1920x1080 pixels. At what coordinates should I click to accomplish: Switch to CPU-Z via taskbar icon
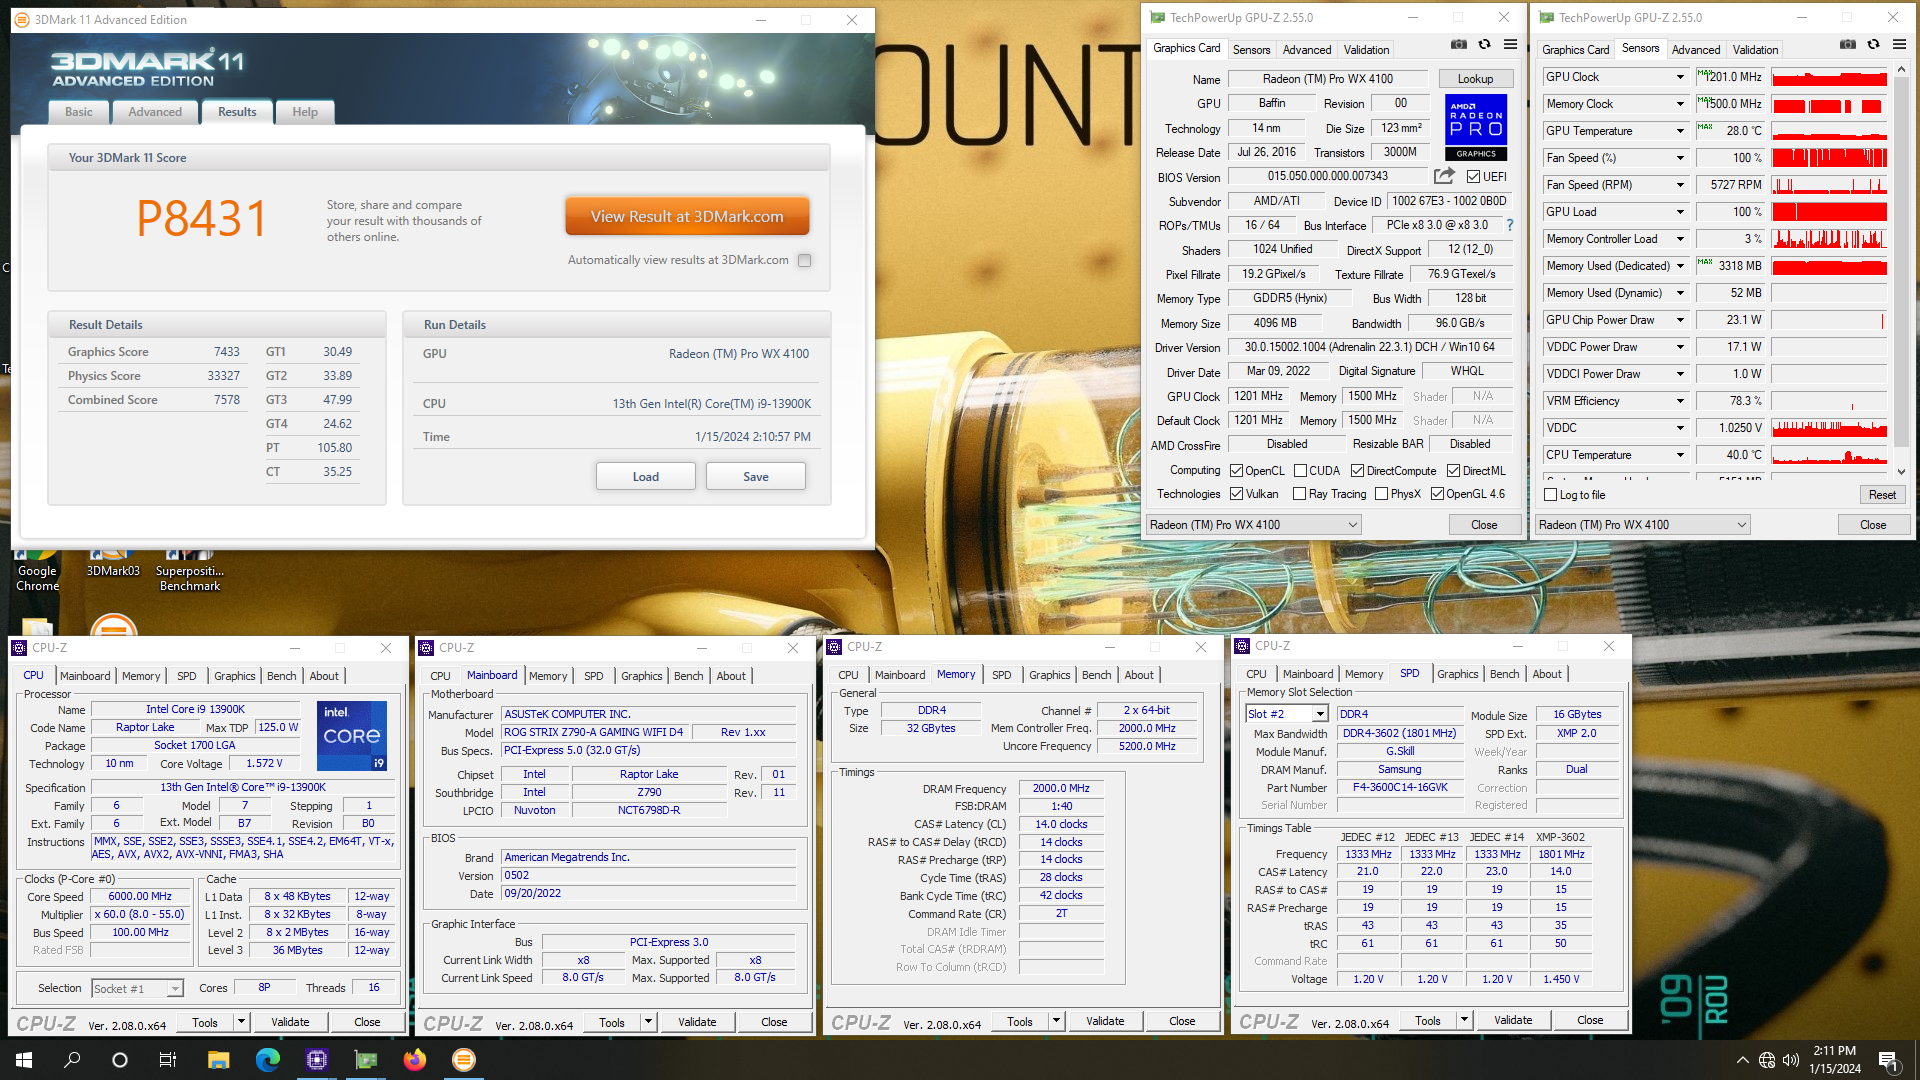click(x=316, y=1060)
